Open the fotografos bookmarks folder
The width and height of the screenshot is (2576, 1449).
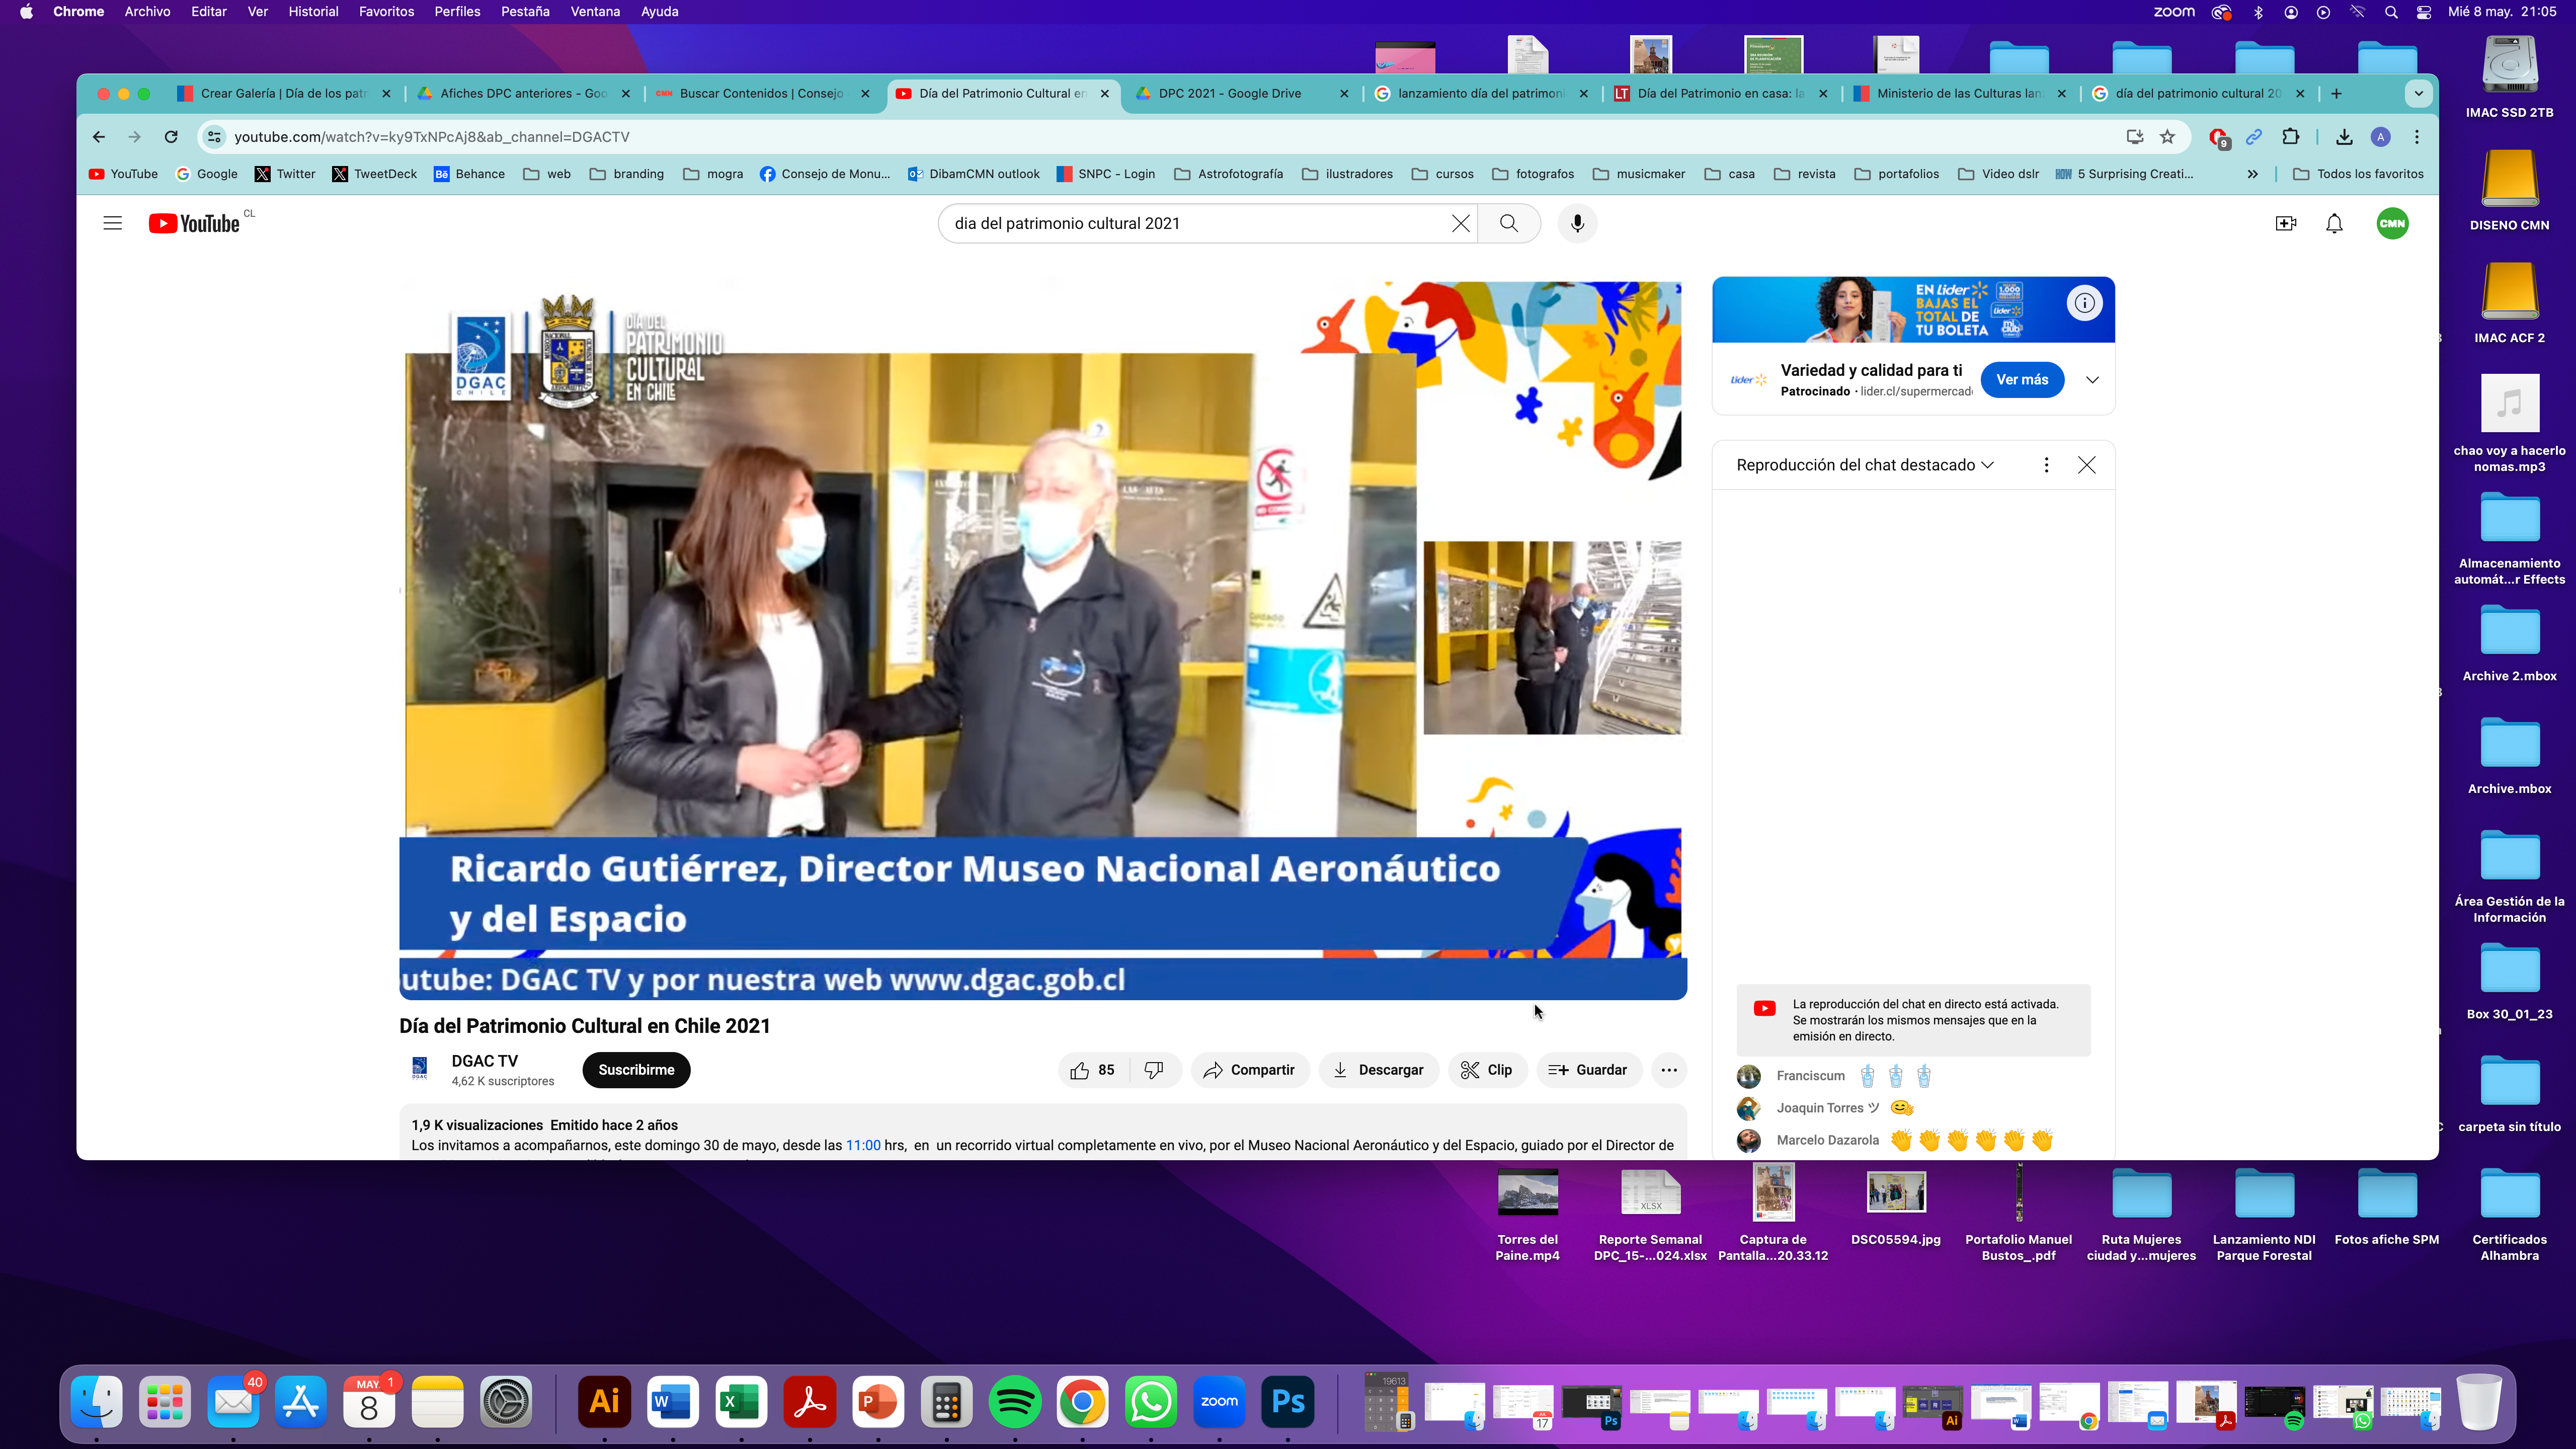[x=1533, y=174]
